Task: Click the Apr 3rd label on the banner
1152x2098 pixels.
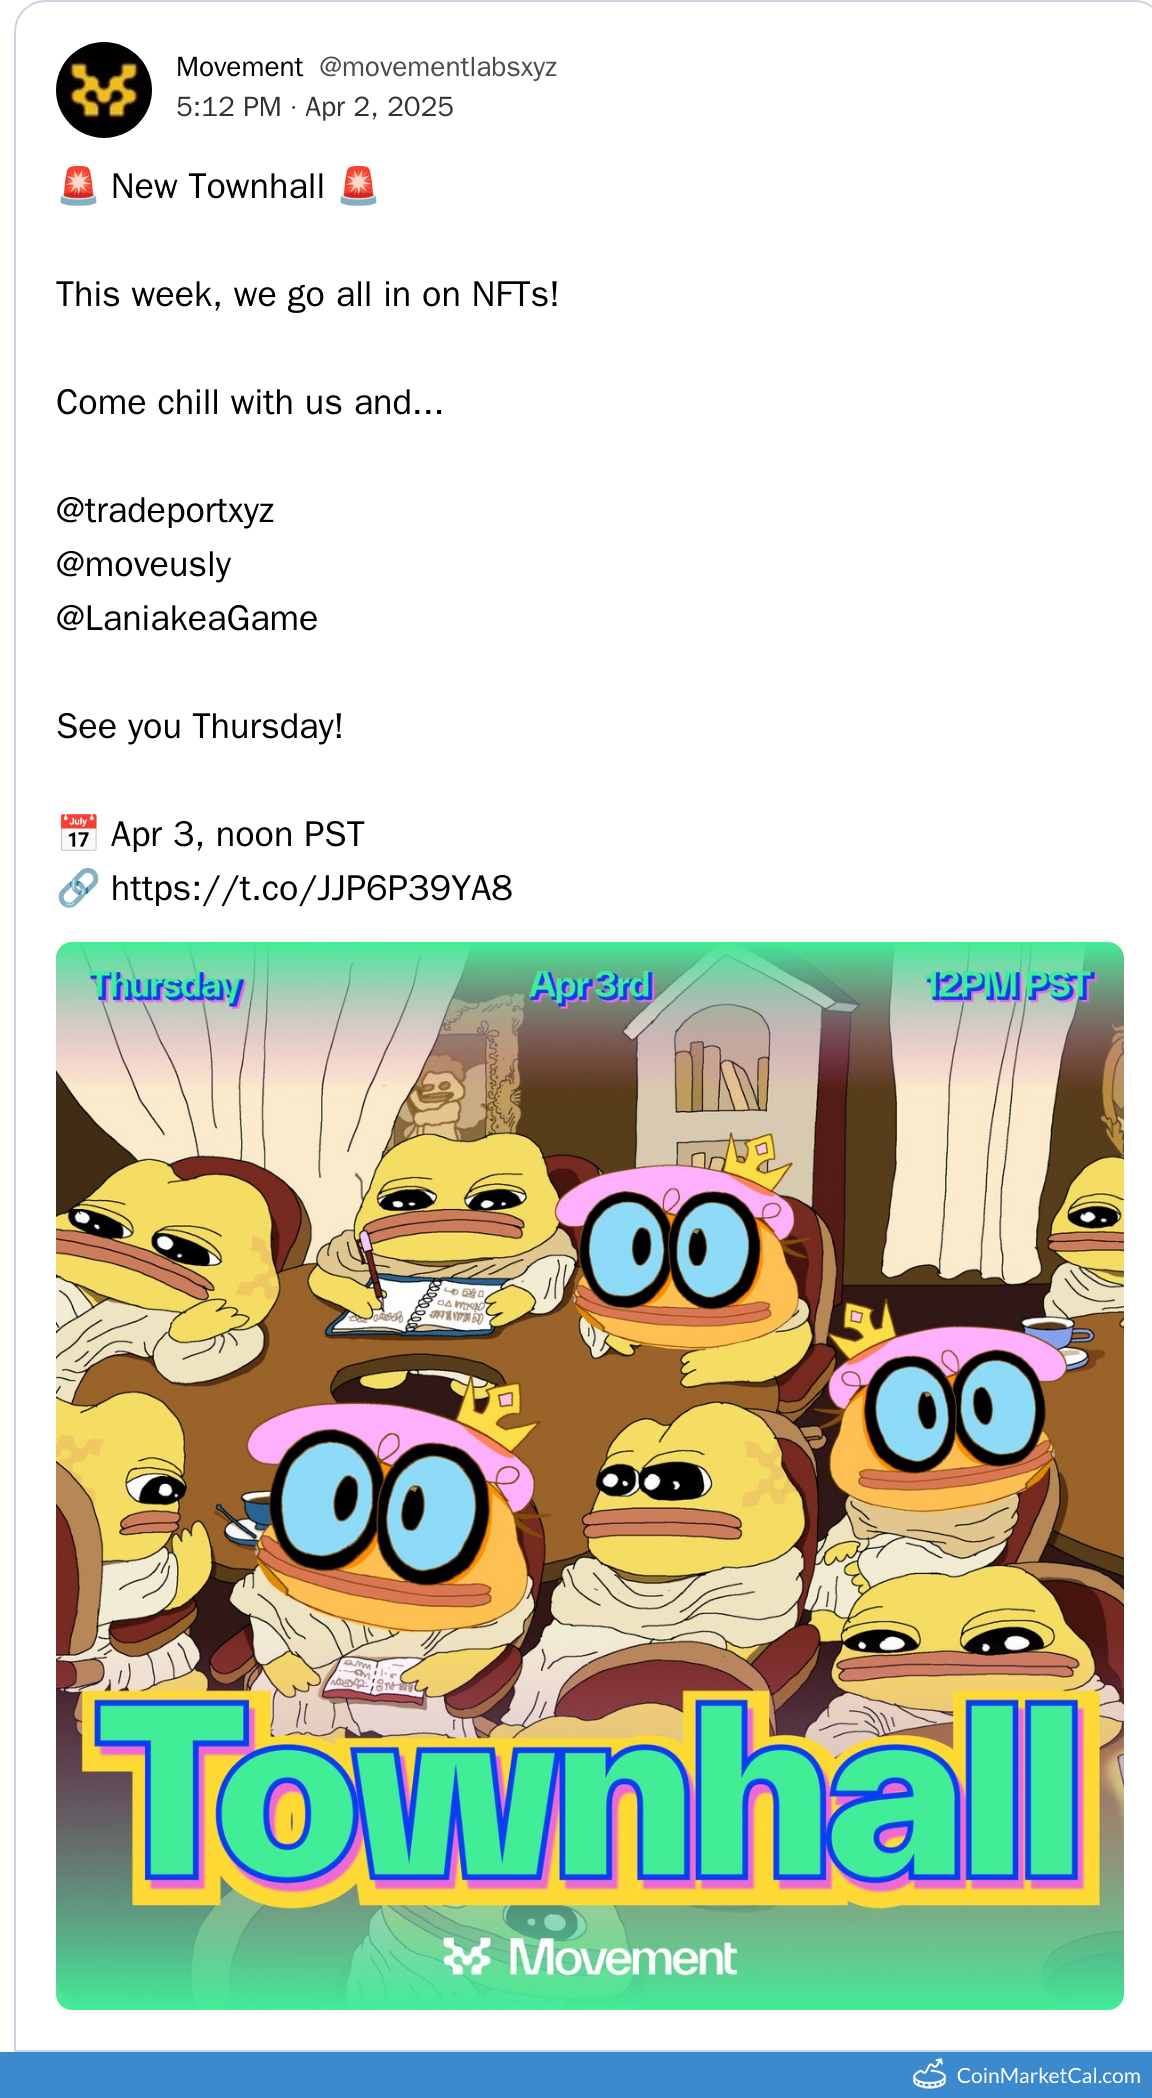Action: pos(592,986)
